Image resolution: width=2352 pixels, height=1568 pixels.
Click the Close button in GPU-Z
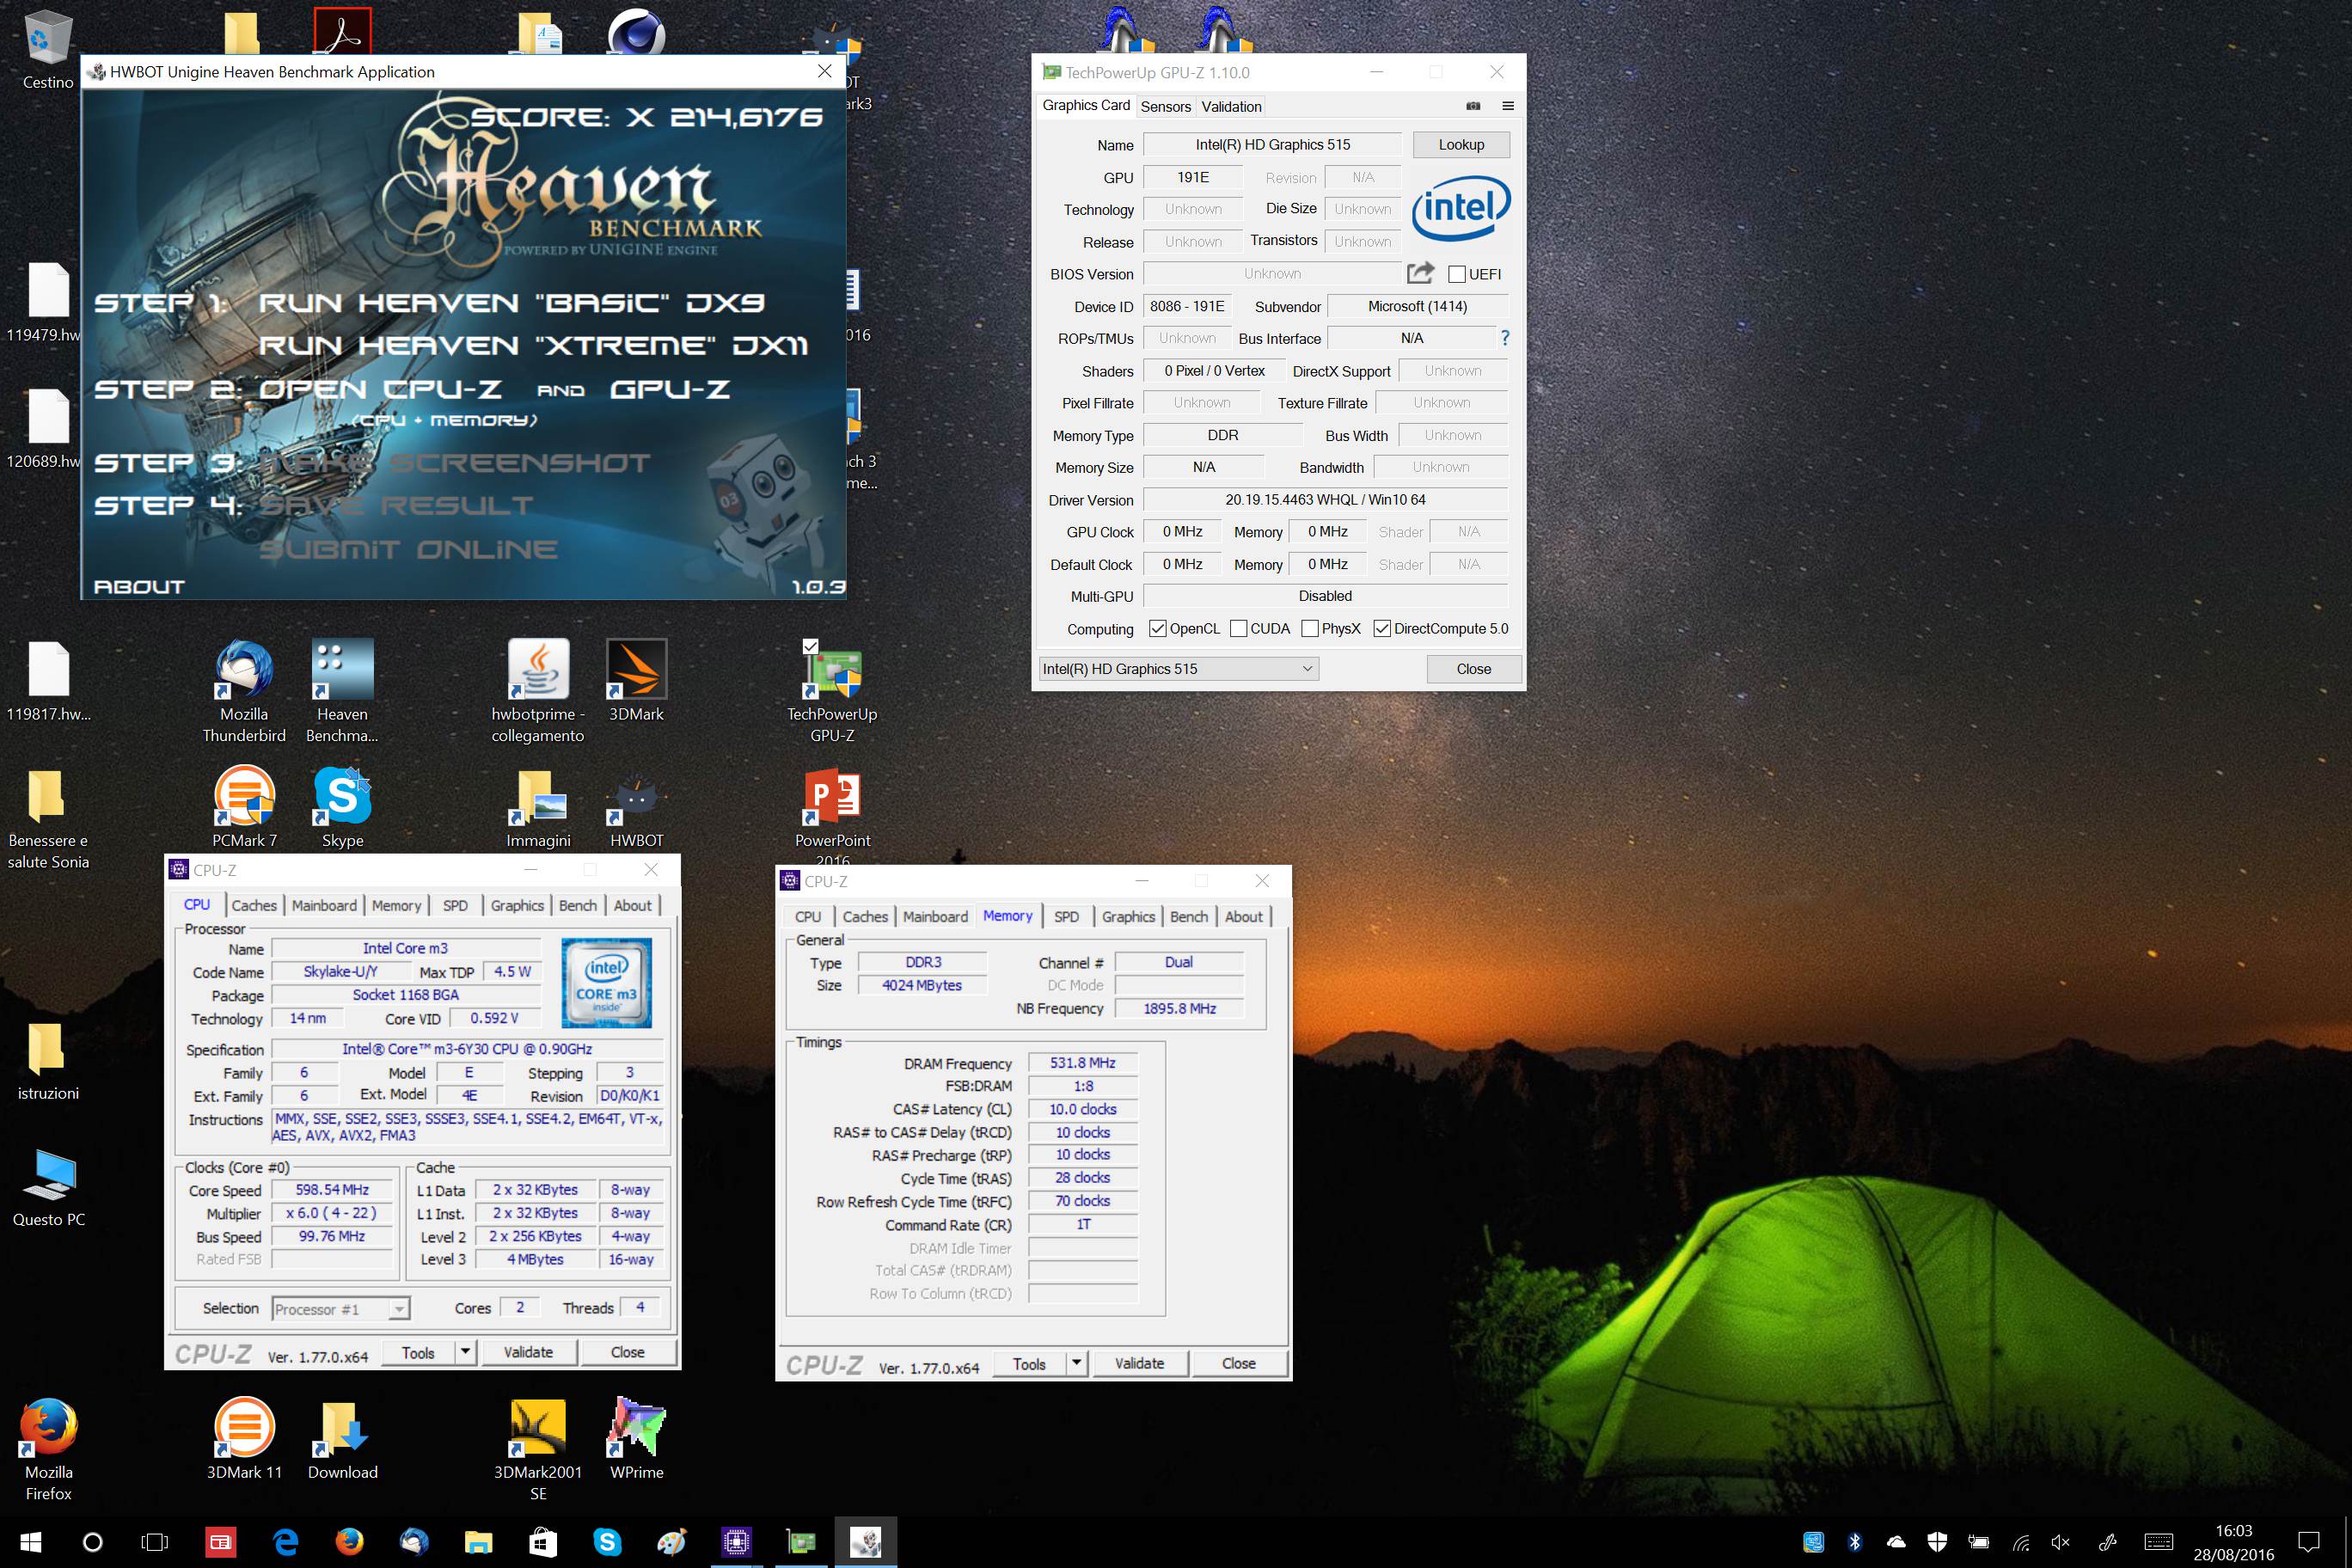tap(1473, 668)
